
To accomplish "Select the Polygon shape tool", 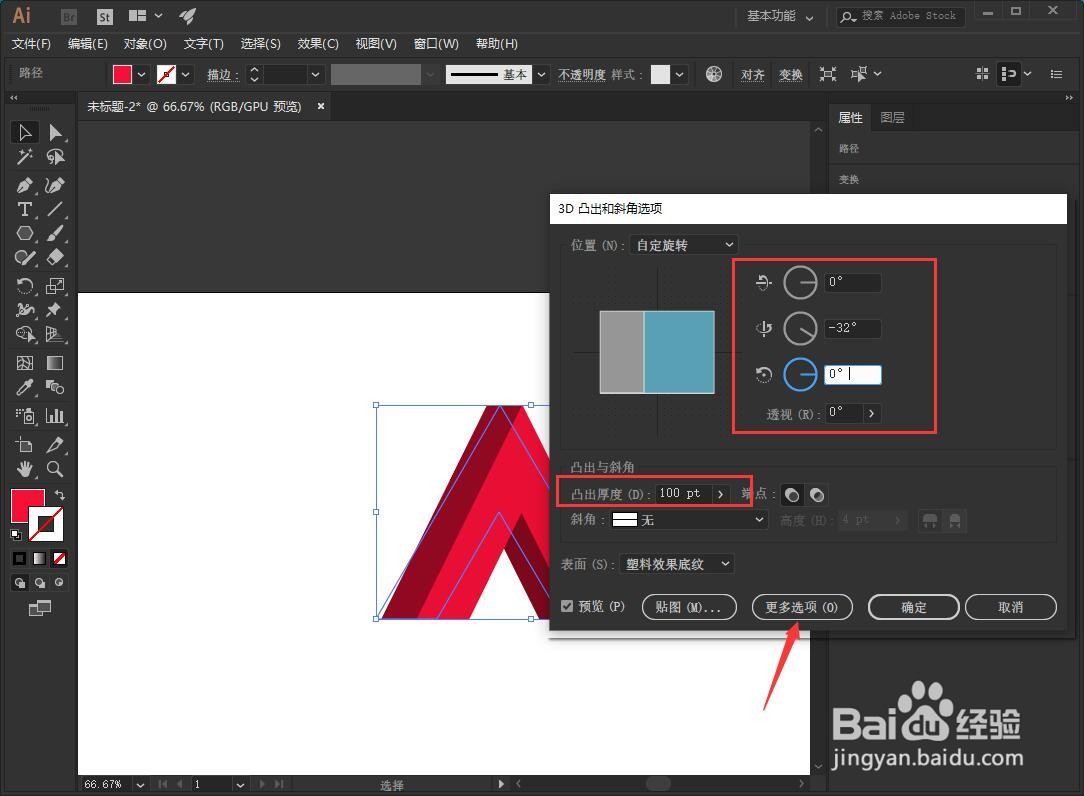I will coord(25,234).
